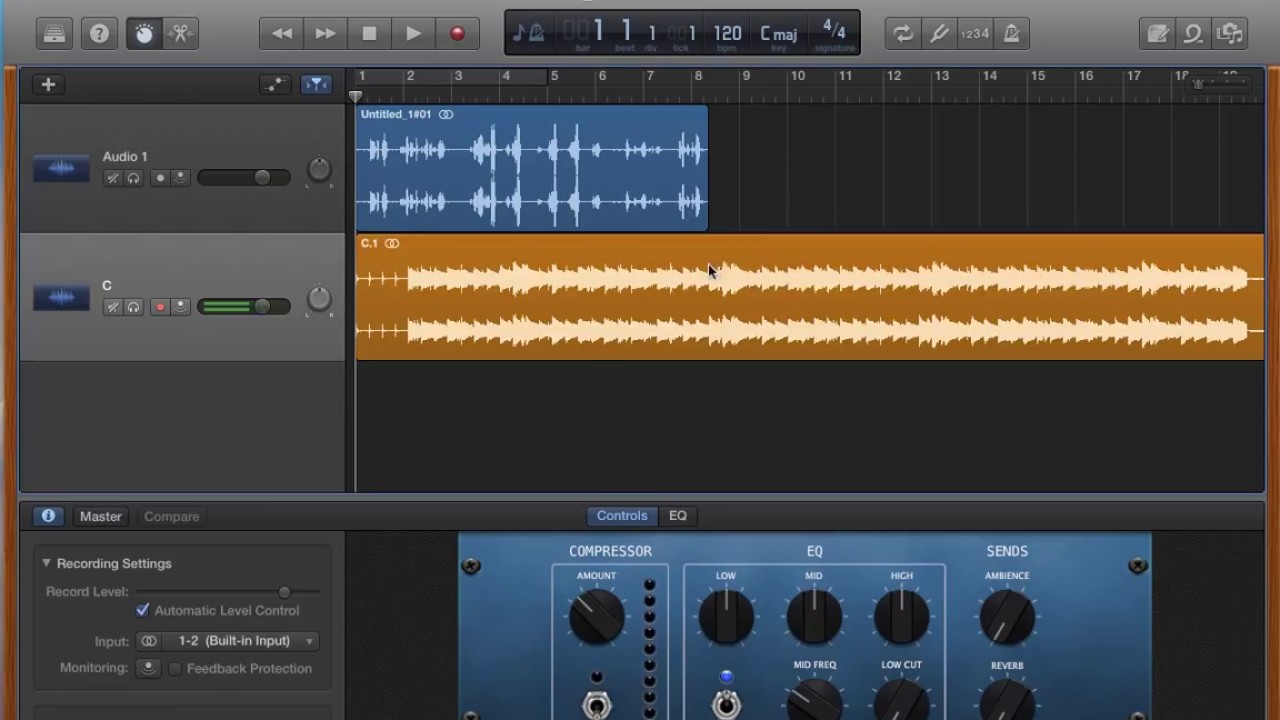Image resolution: width=1280 pixels, height=720 pixels.
Task: Click the playhead marker at bar 1
Action: (x=356, y=97)
